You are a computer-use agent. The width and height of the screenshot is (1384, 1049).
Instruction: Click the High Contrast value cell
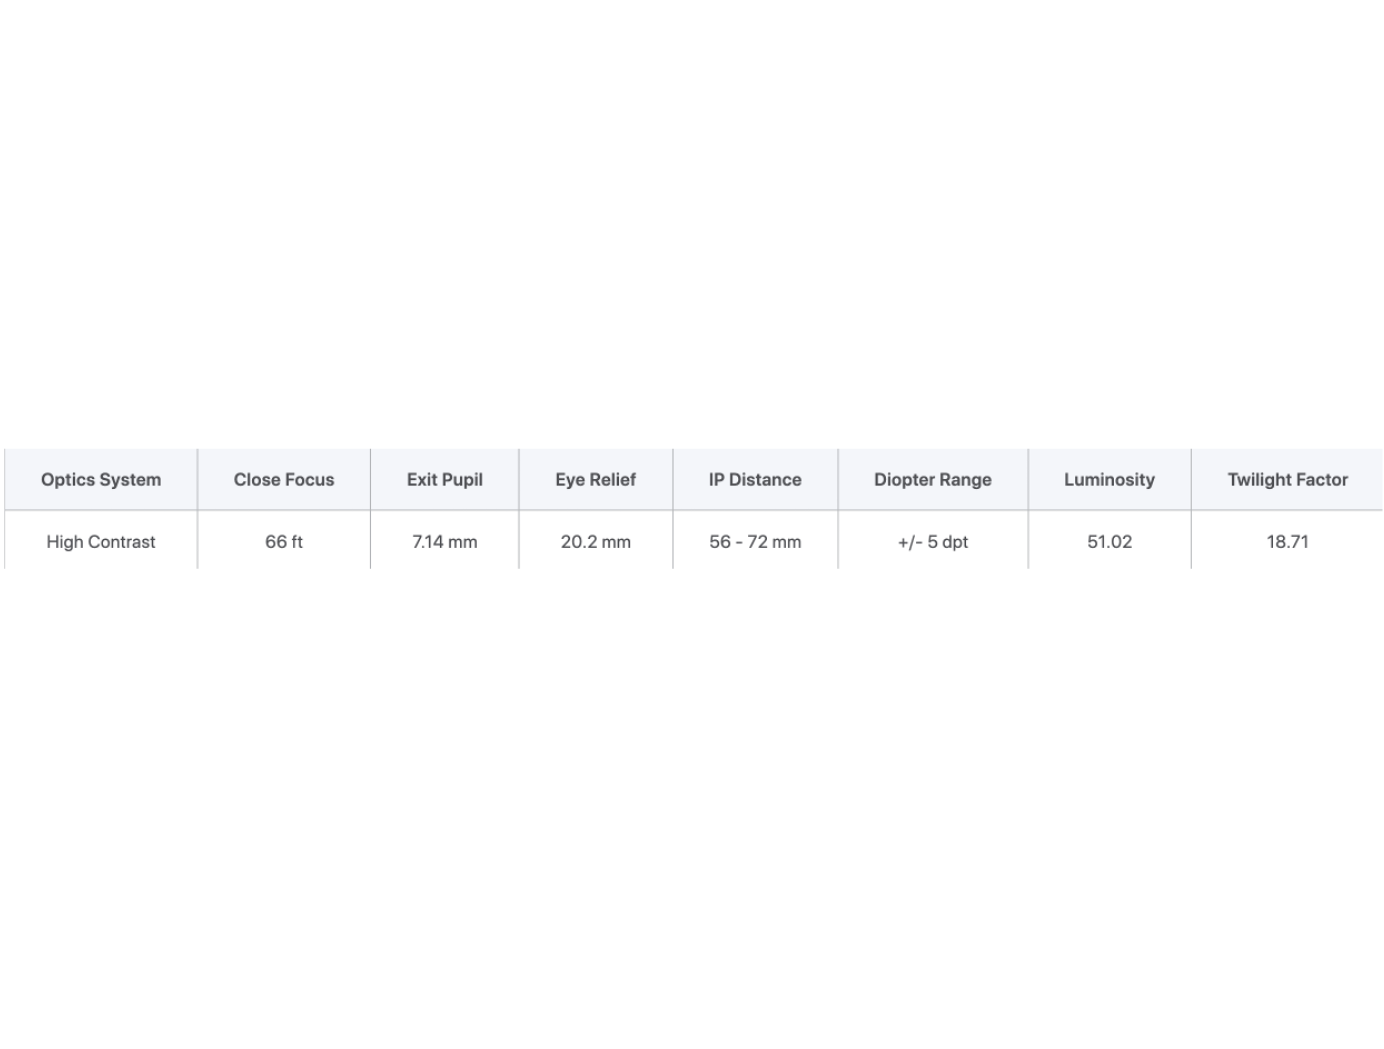[101, 542]
